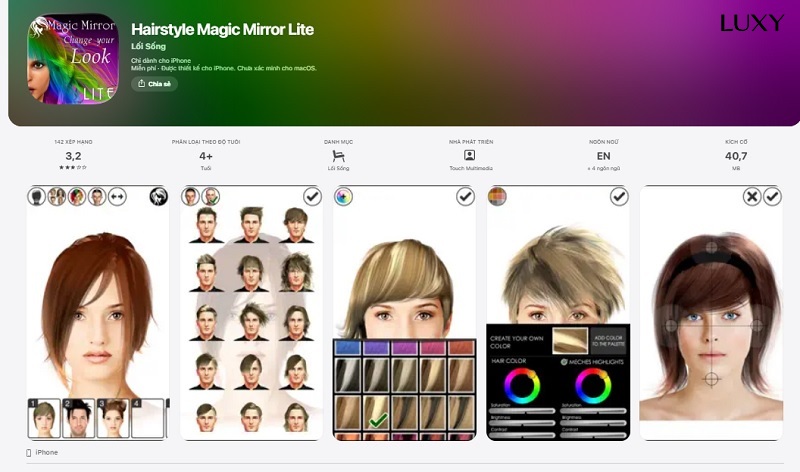The image size is (800, 472).
Task: Click the chin crosshair marker on the face
Action: pos(711,379)
